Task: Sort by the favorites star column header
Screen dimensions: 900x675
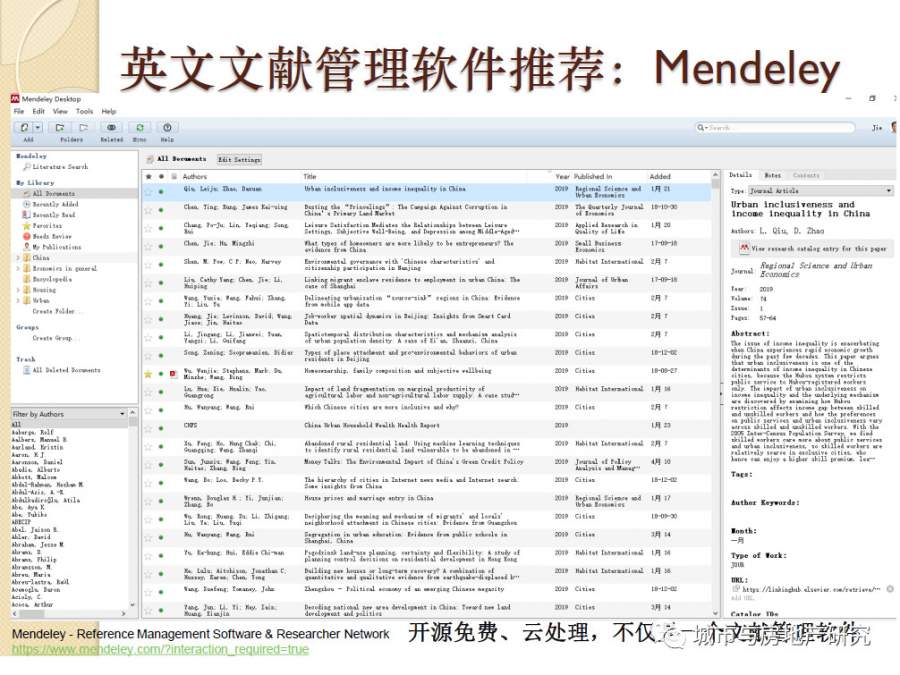Action: point(149,177)
